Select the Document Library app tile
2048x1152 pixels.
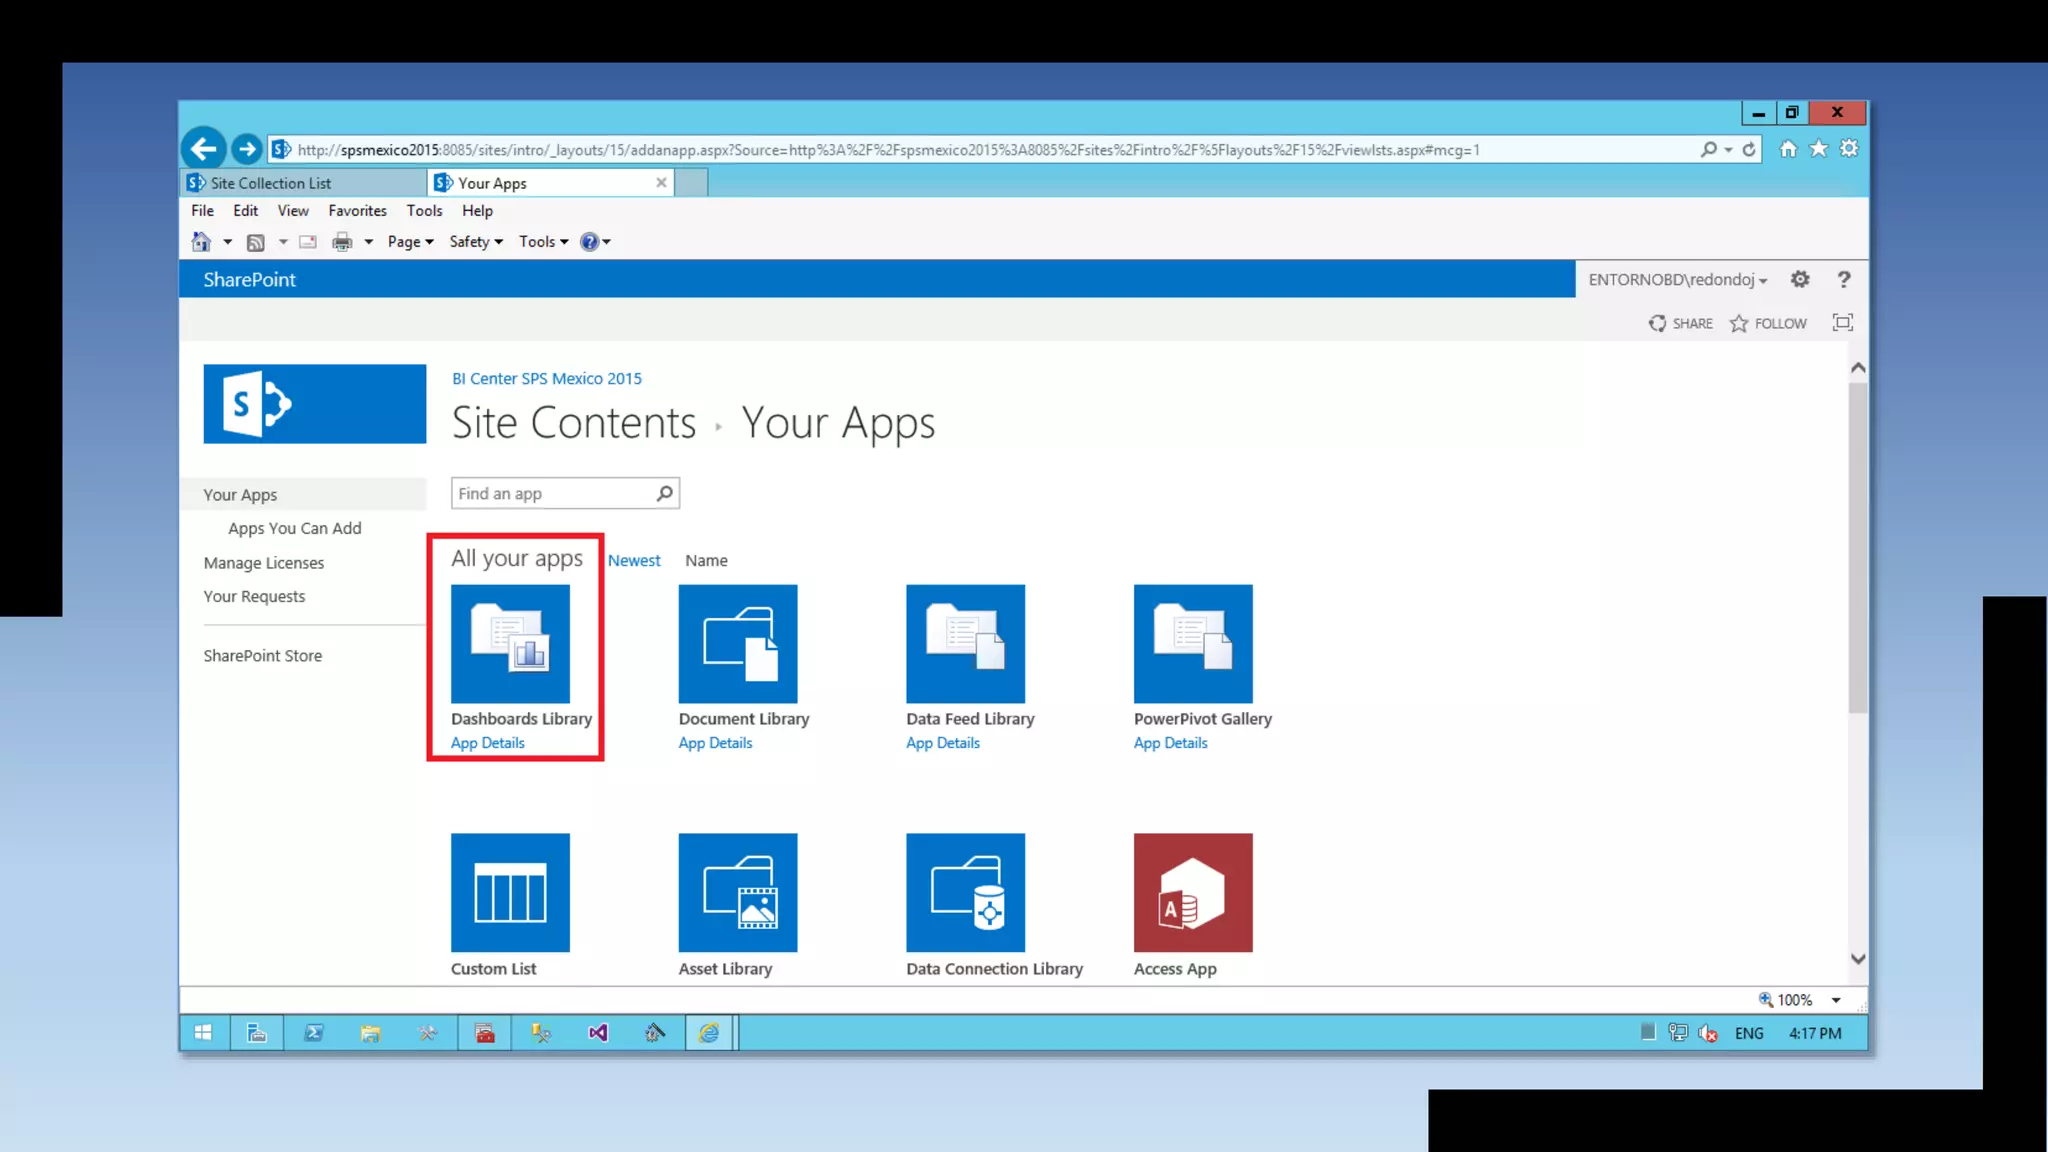(737, 643)
